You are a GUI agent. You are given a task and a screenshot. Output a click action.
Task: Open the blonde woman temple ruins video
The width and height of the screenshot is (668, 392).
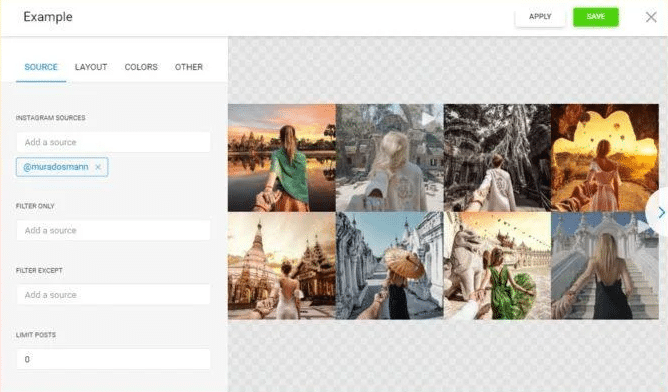click(389, 158)
